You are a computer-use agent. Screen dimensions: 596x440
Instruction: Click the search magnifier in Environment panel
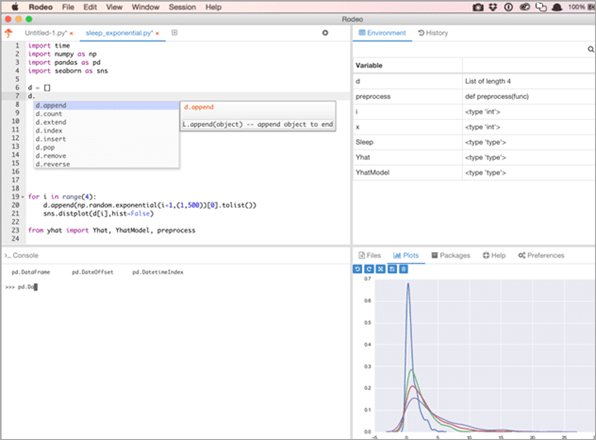coord(591,49)
